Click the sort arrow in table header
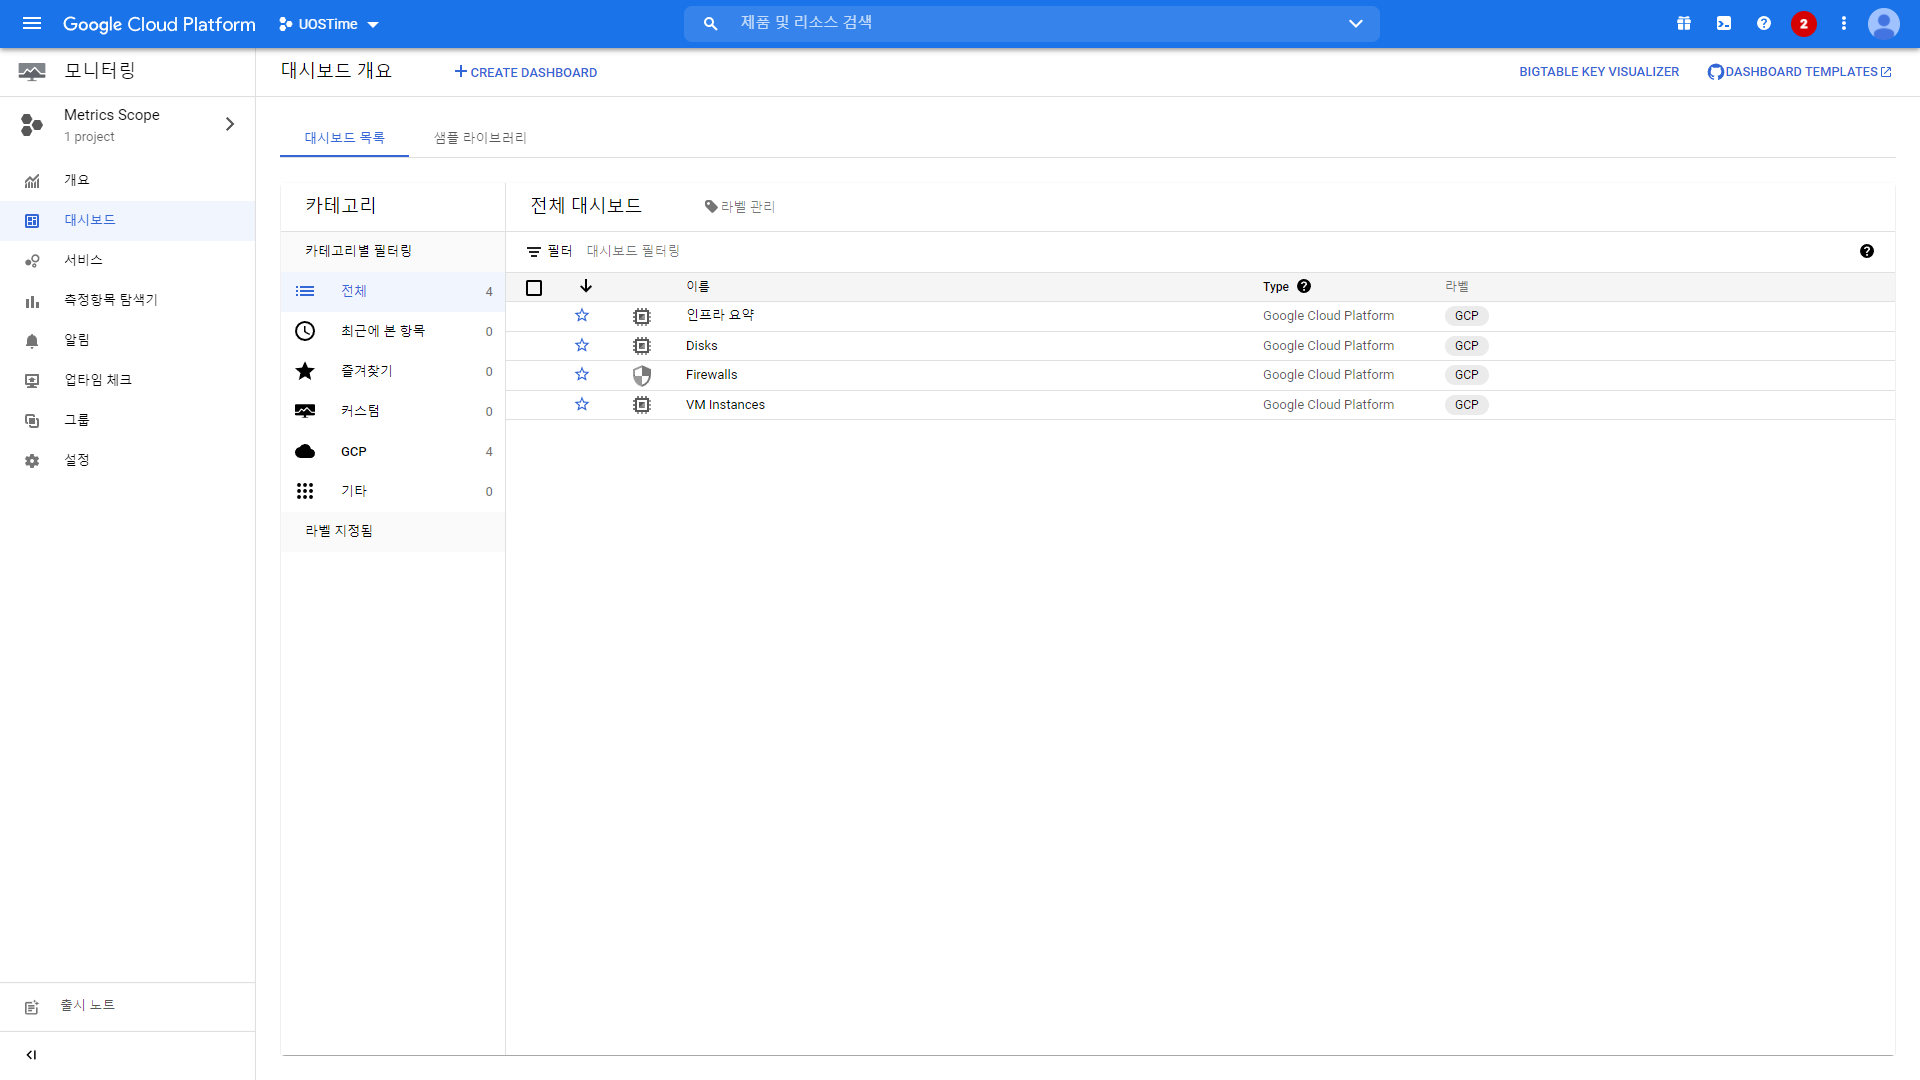 pos(586,287)
